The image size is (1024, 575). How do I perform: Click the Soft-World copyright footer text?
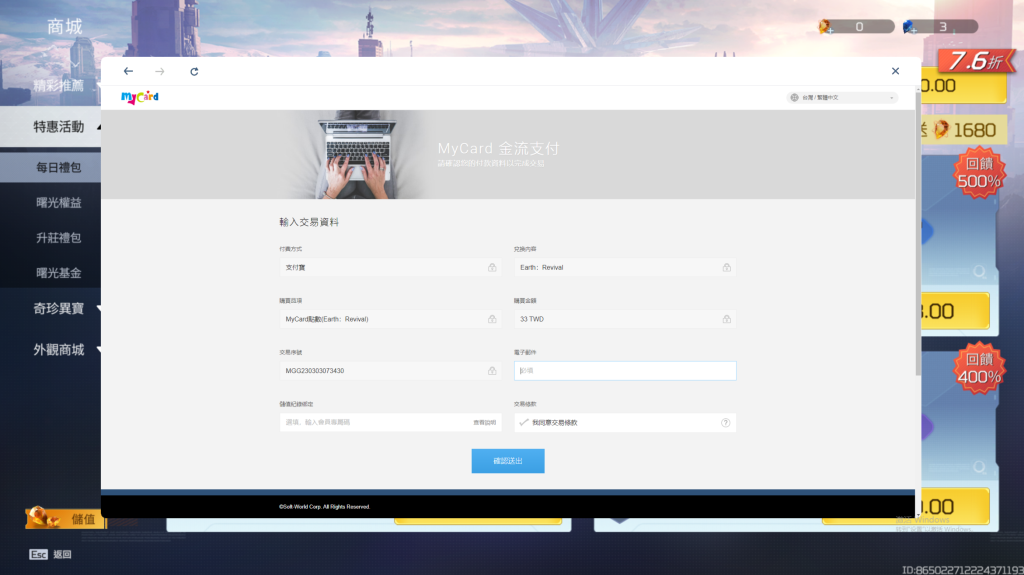(x=325, y=506)
